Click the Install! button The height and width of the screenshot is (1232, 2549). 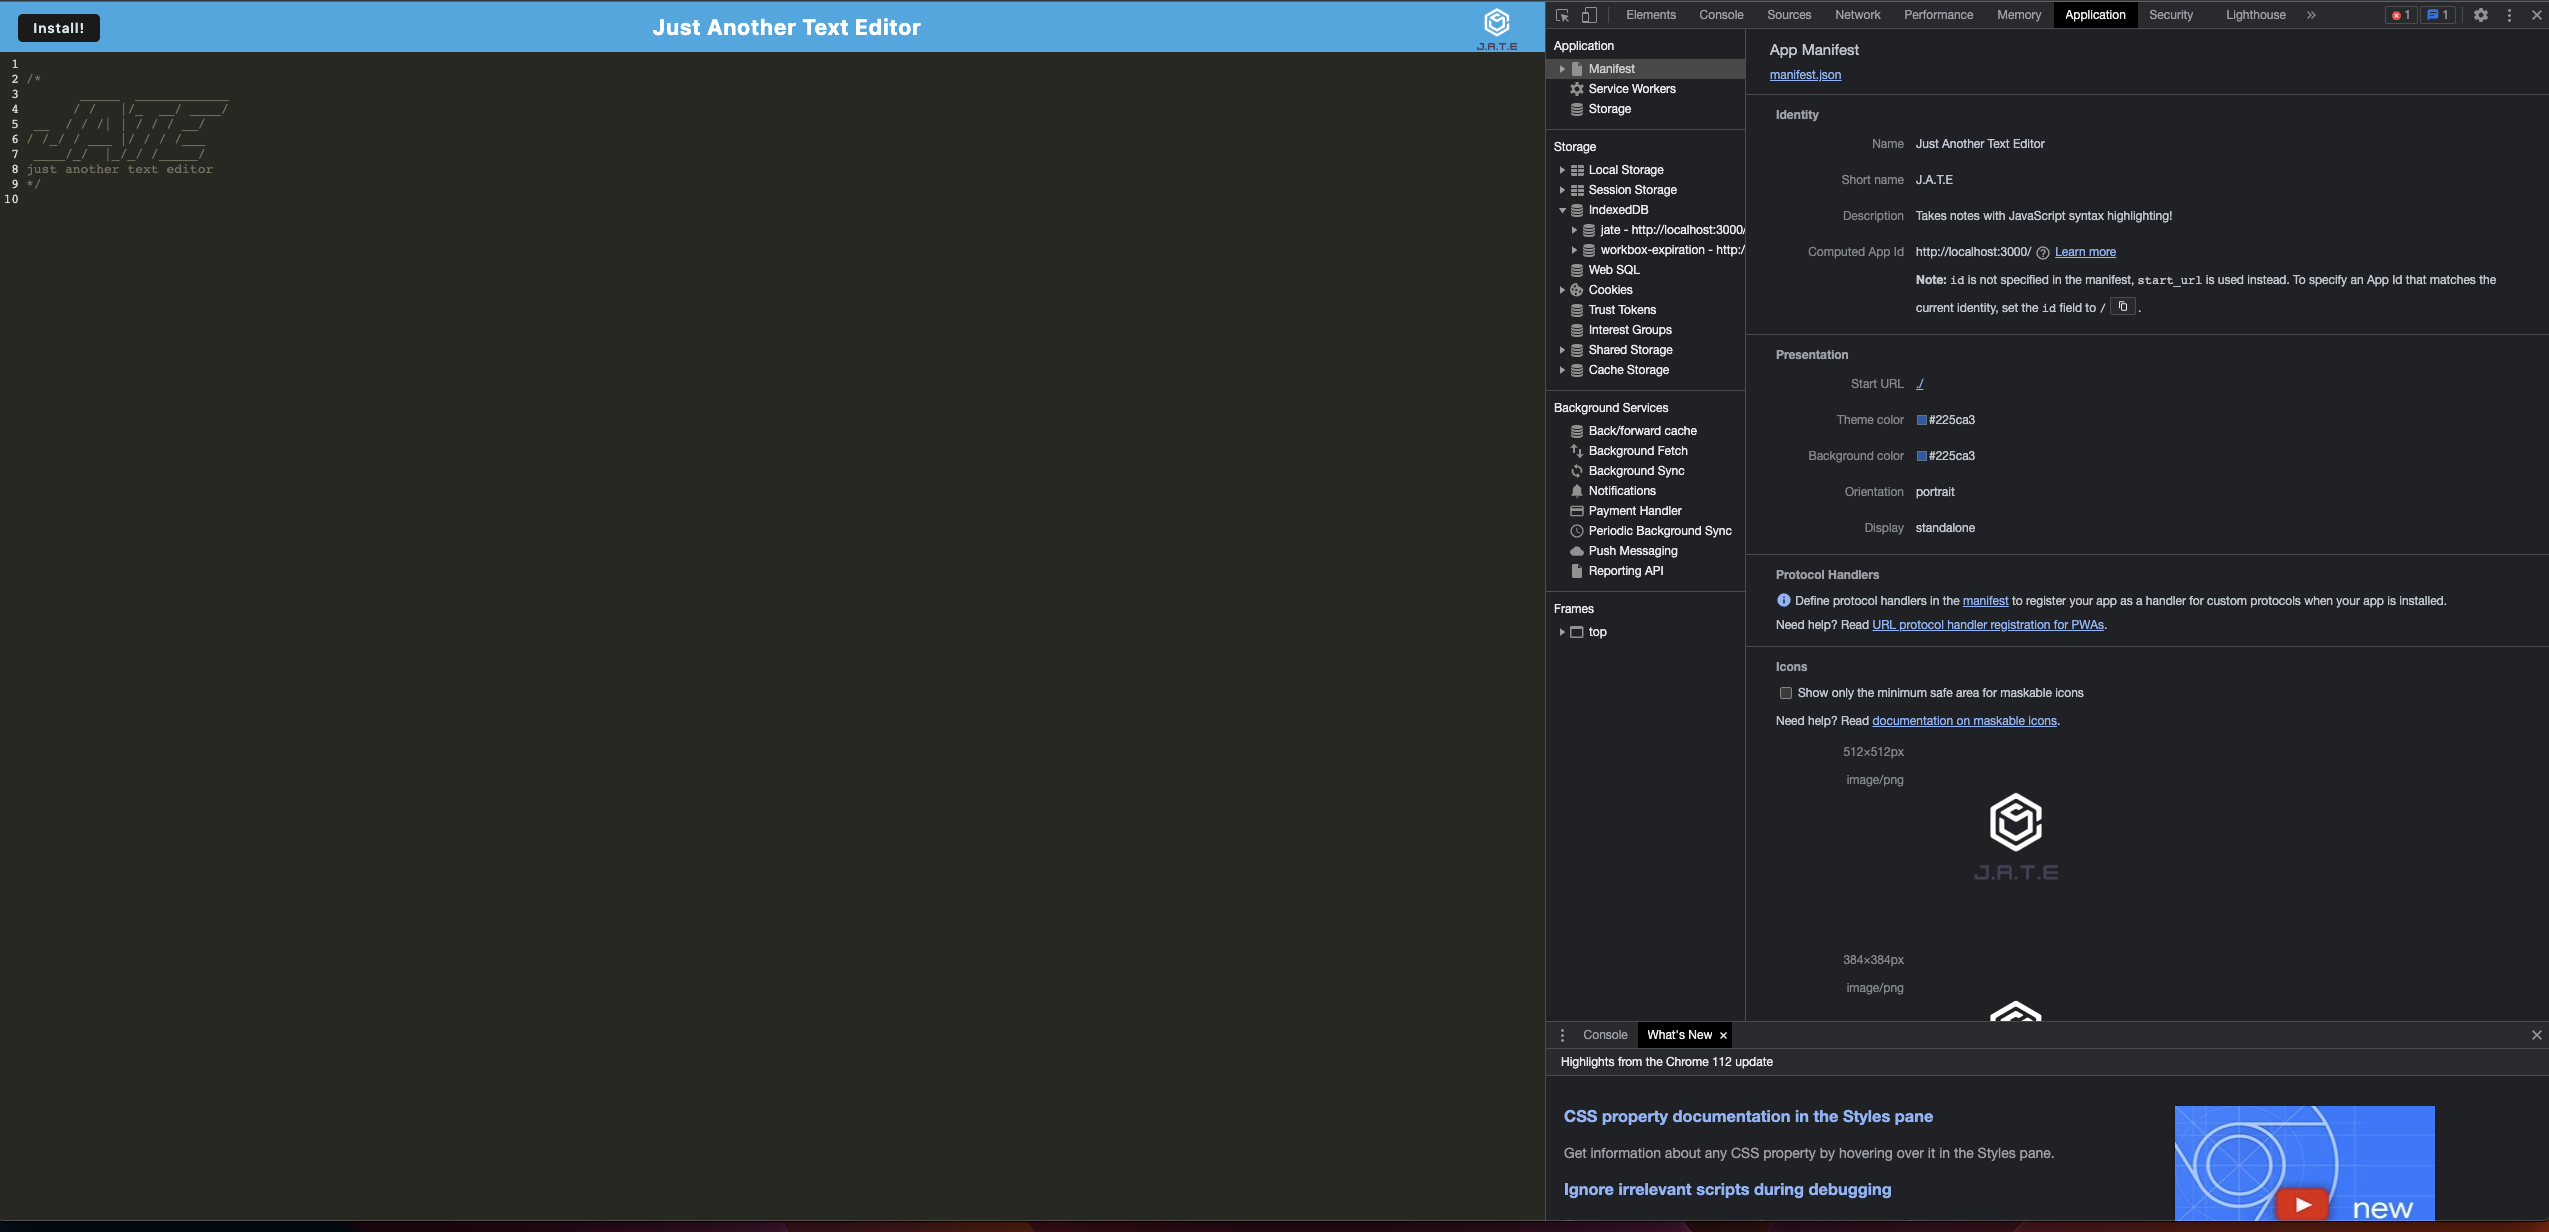tap(57, 27)
